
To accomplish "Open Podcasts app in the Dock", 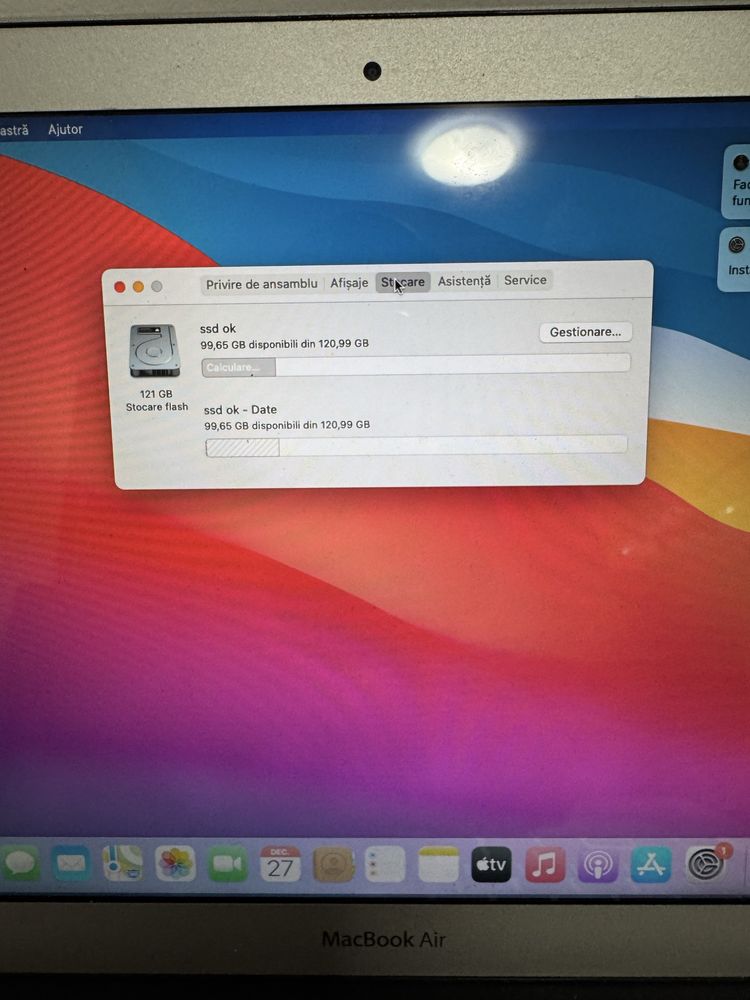I will coord(598,865).
